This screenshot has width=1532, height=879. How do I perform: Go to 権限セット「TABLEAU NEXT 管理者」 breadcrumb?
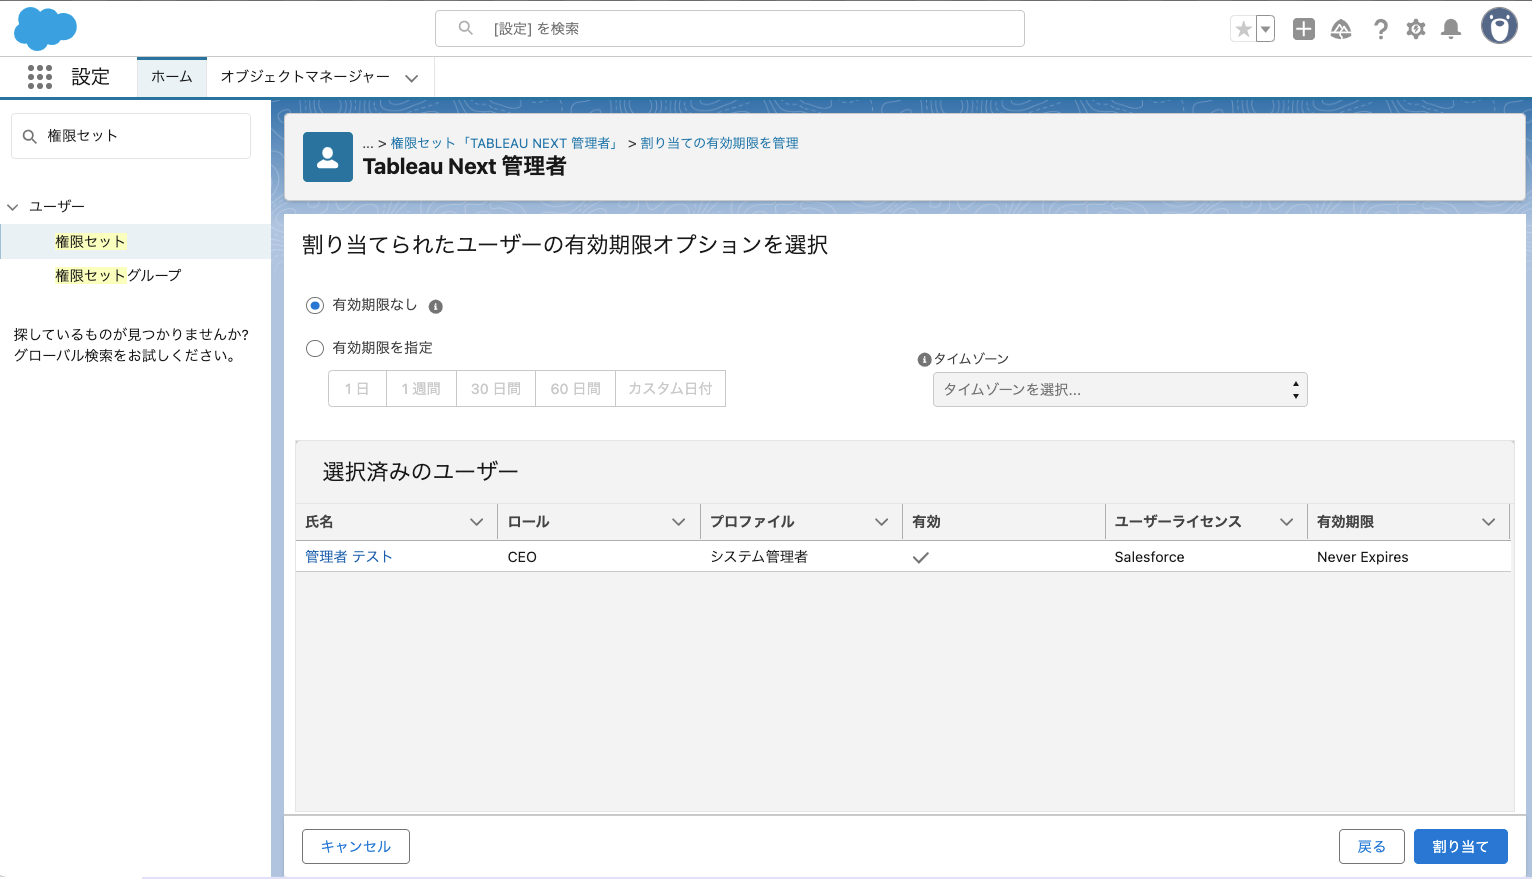coord(506,143)
